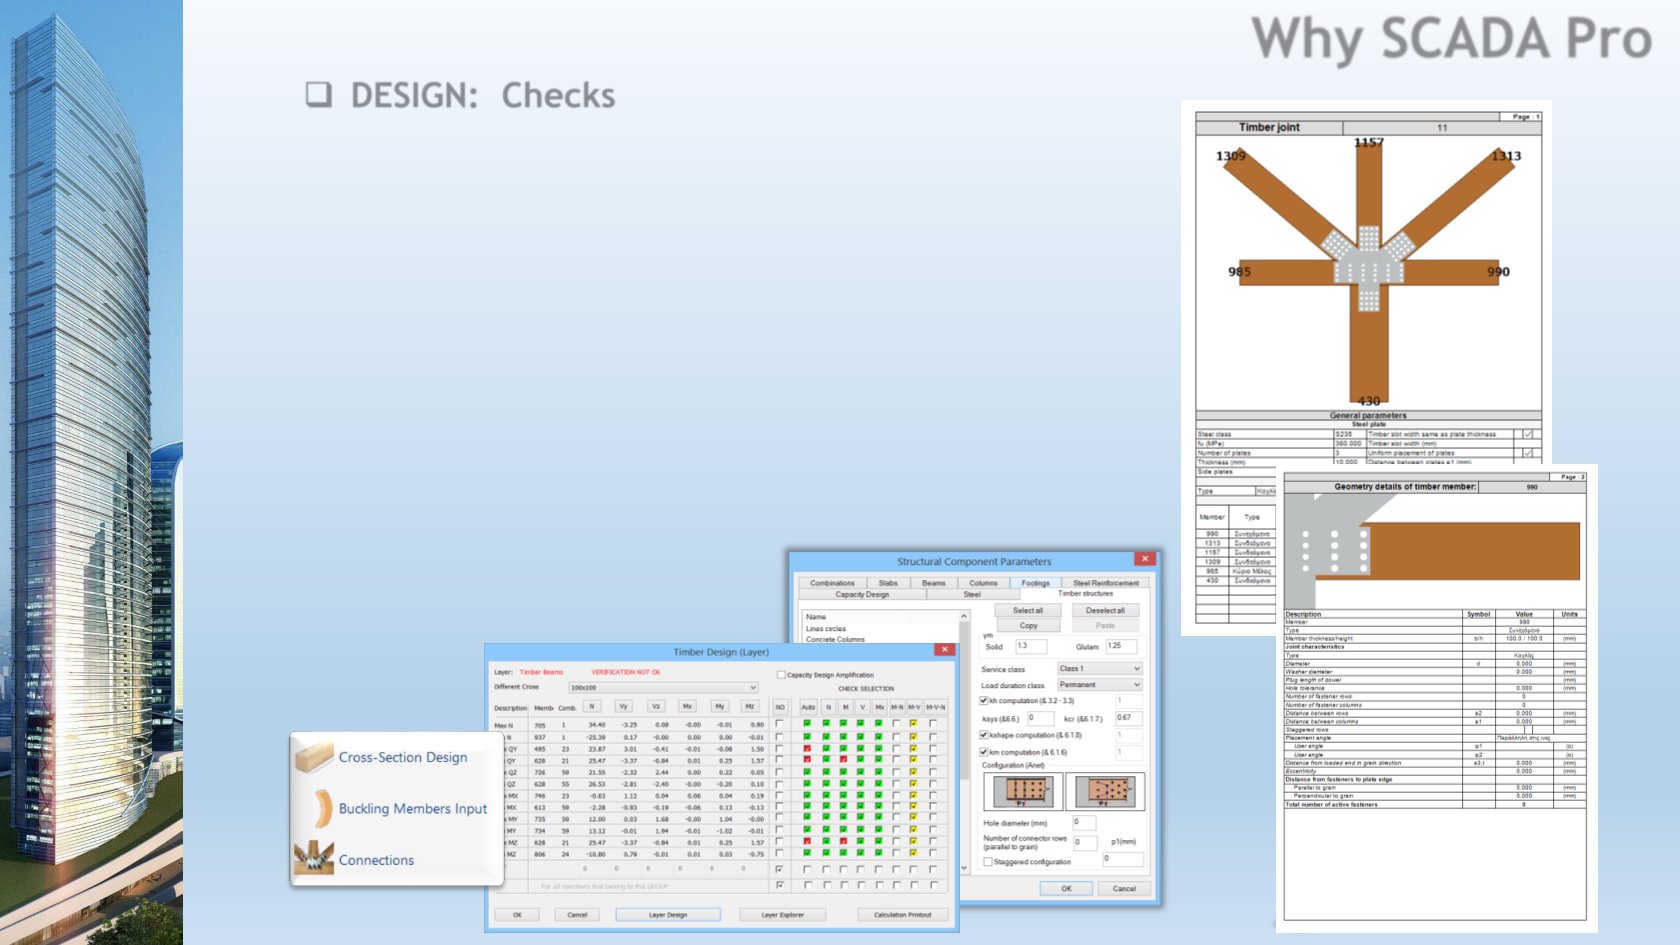The height and width of the screenshot is (945, 1680).
Task: Toggle km computation checkbox
Action: tap(984, 752)
